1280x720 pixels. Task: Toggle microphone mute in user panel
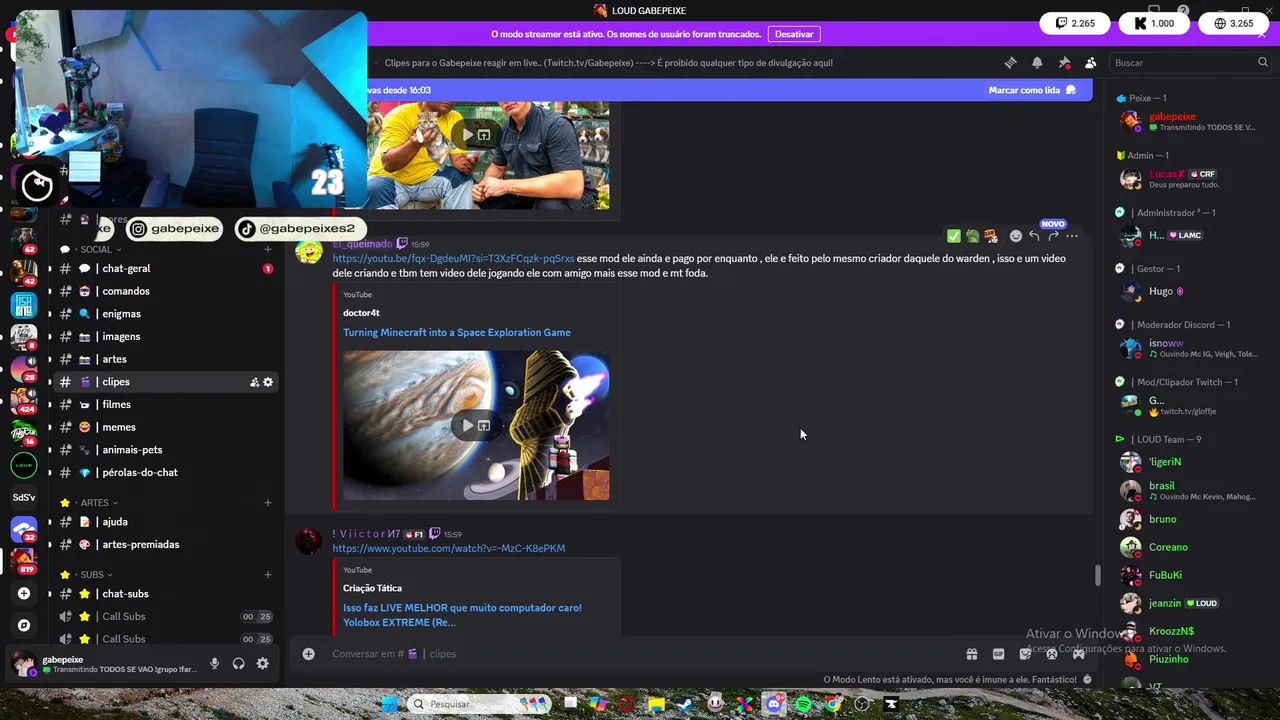214,664
